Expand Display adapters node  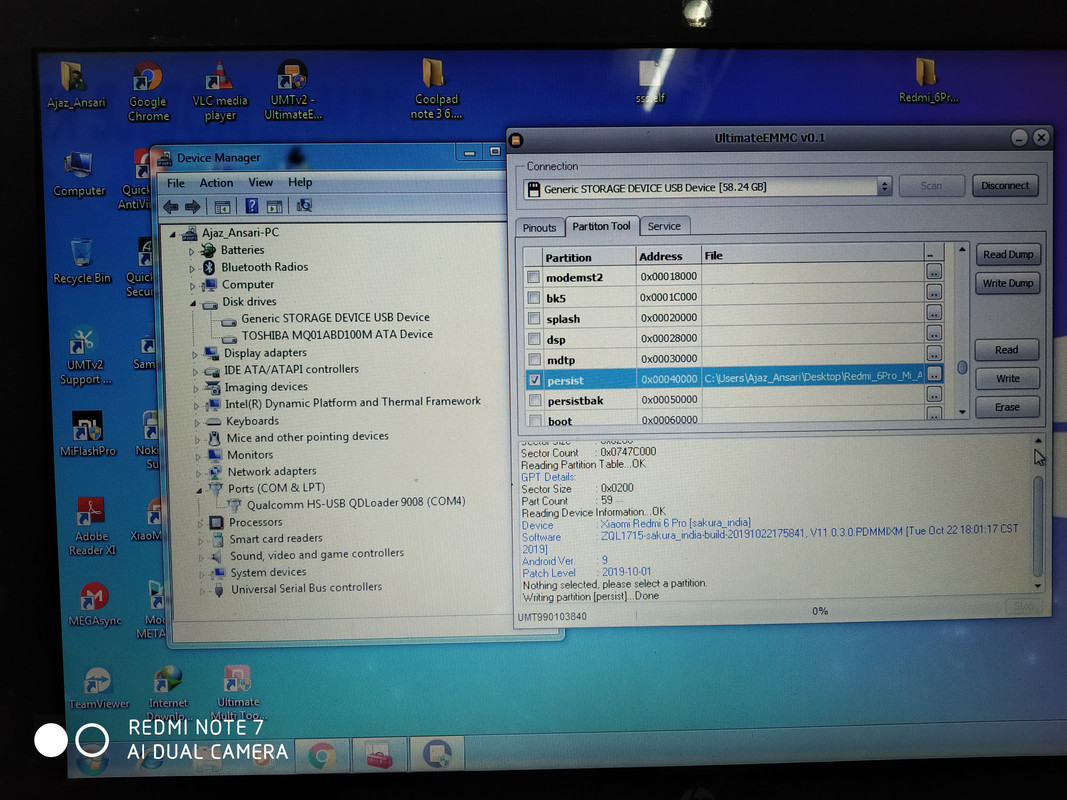pyautogui.click(x=195, y=354)
